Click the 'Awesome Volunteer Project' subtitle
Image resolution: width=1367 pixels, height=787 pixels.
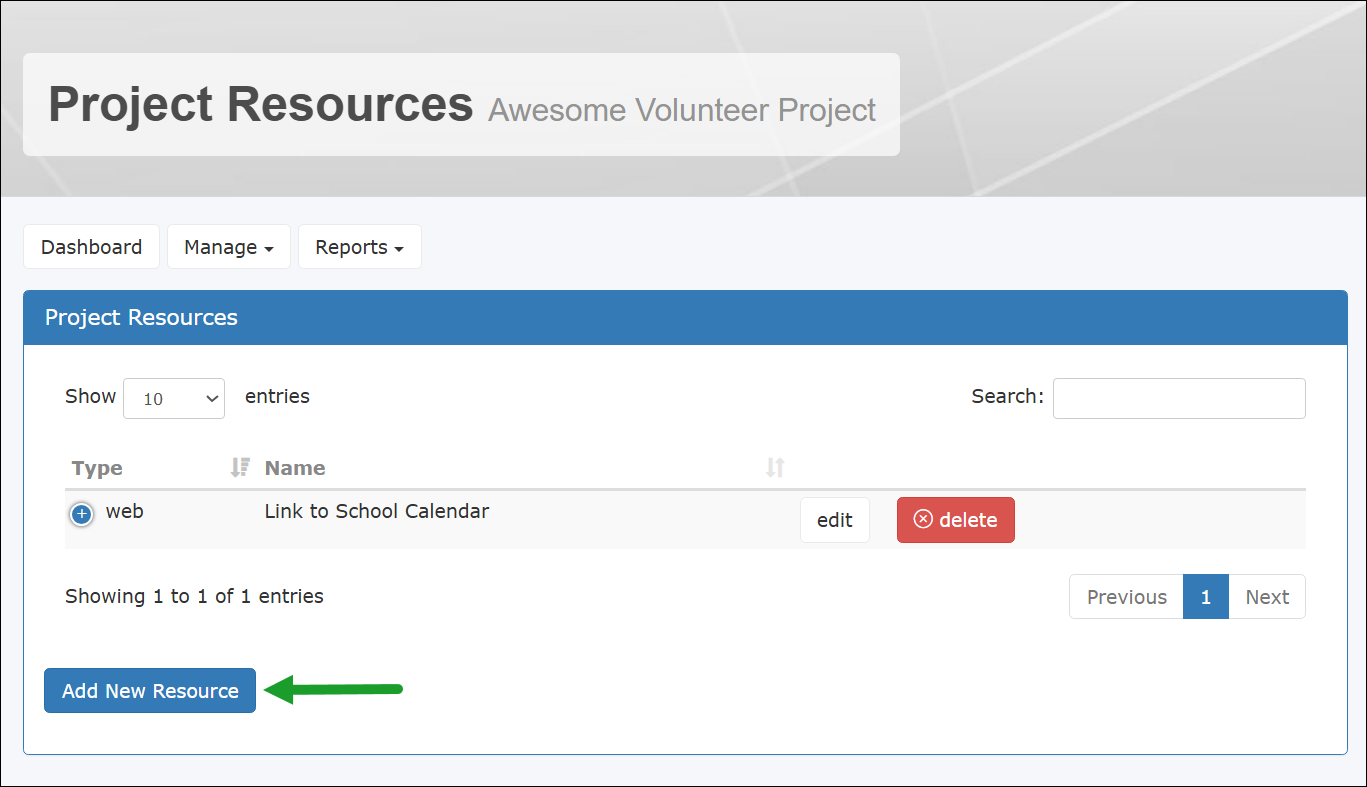pos(682,110)
